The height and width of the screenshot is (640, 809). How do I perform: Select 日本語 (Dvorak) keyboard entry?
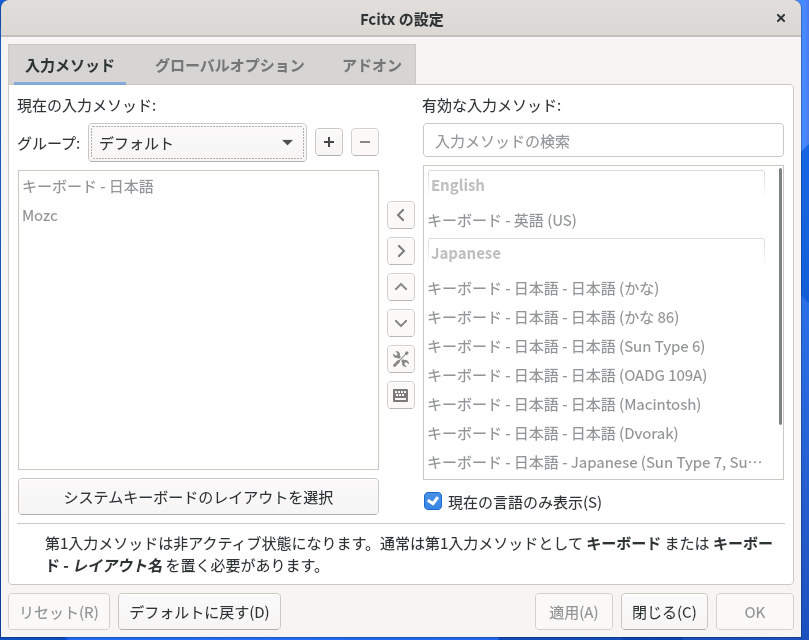[x=596, y=434]
